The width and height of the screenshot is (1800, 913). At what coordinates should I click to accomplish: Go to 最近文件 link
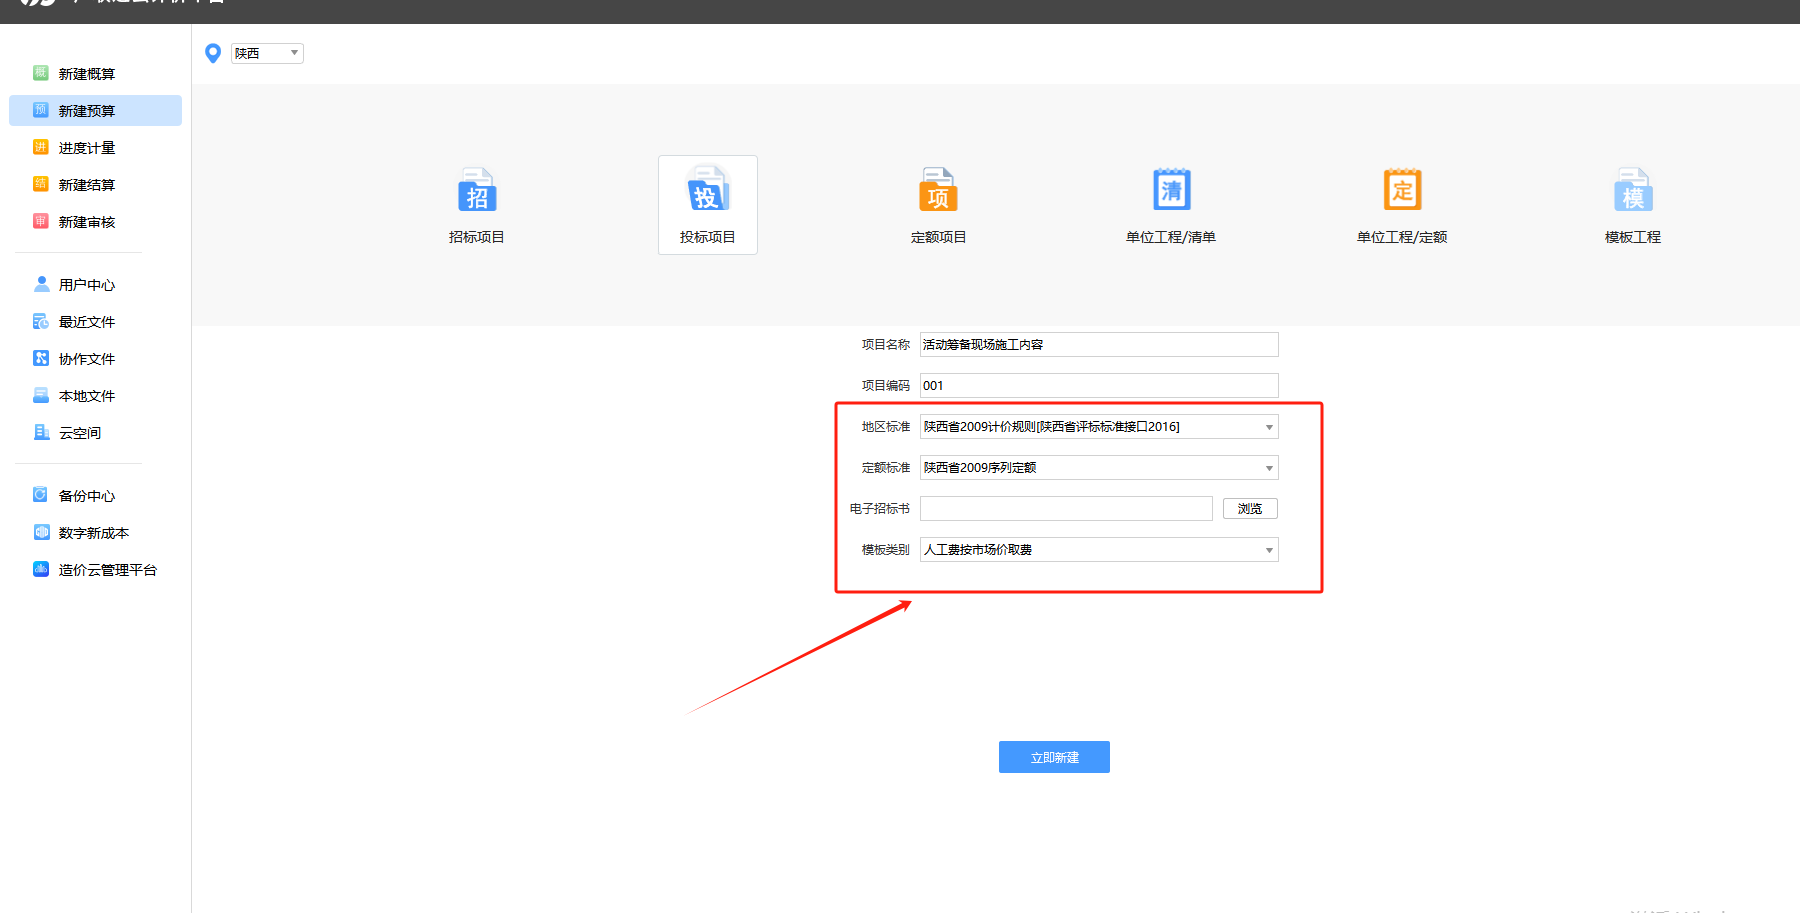pyautogui.click(x=87, y=322)
